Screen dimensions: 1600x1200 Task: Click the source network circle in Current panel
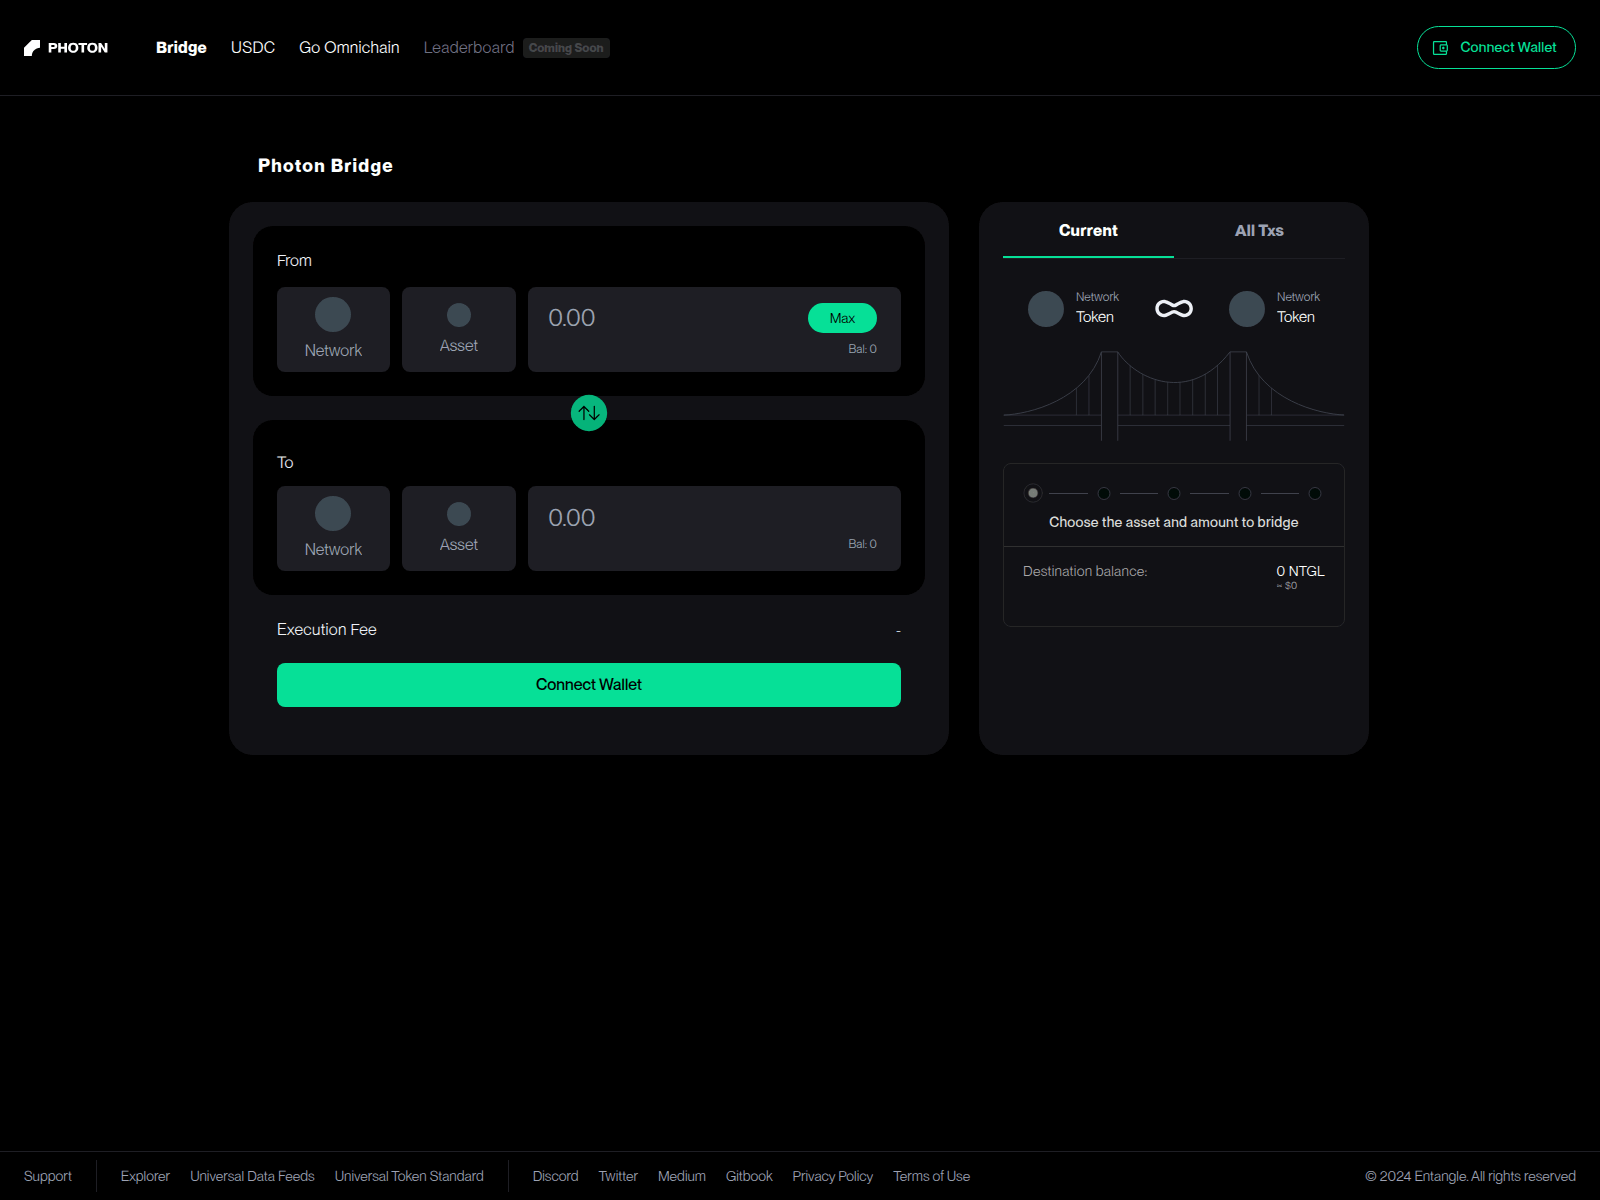click(1046, 309)
